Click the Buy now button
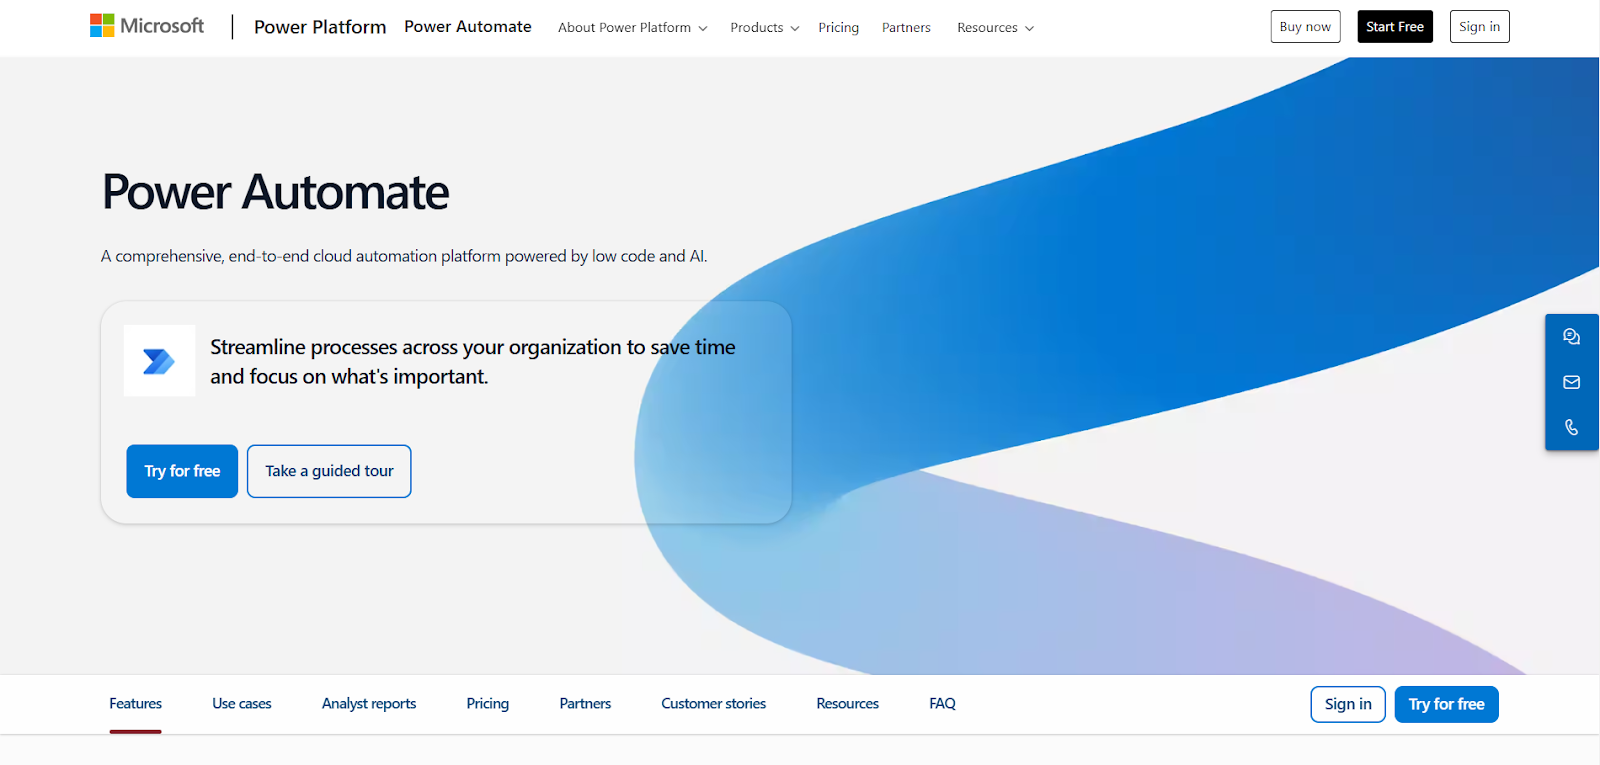The width and height of the screenshot is (1600, 765). [x=1305, y=27]
